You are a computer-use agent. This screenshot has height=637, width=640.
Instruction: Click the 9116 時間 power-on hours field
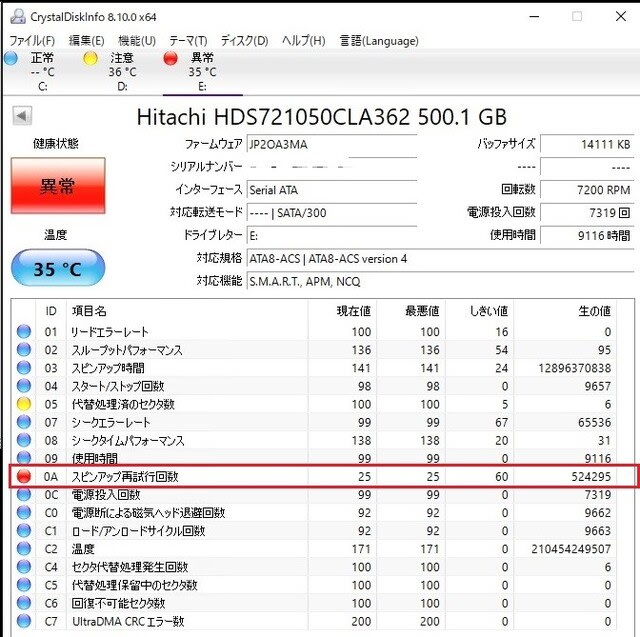coord(587,235)
